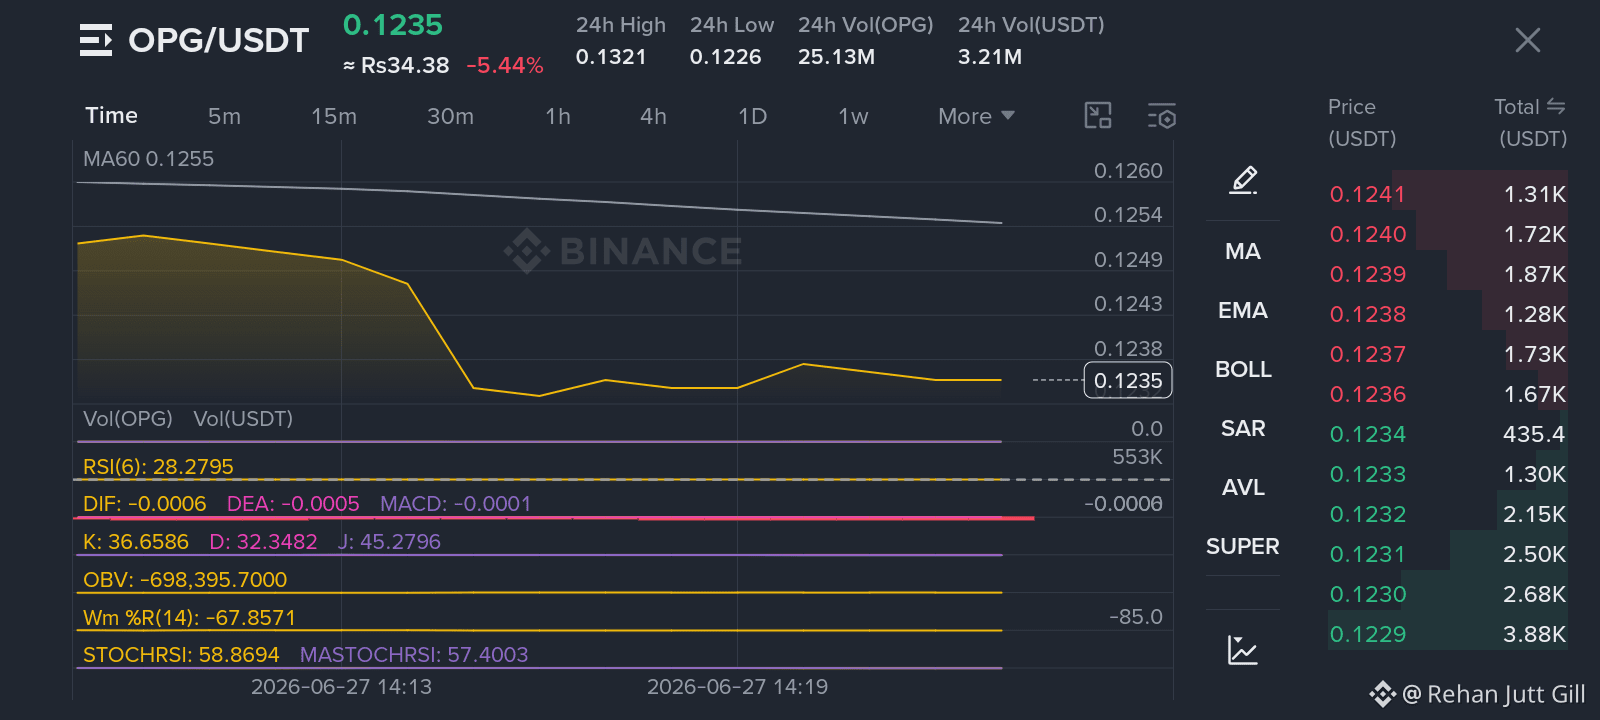Open the trading pair list menu icon
Image resolution: width=1600 pixels, height=720 pixels.
(96, 41)
